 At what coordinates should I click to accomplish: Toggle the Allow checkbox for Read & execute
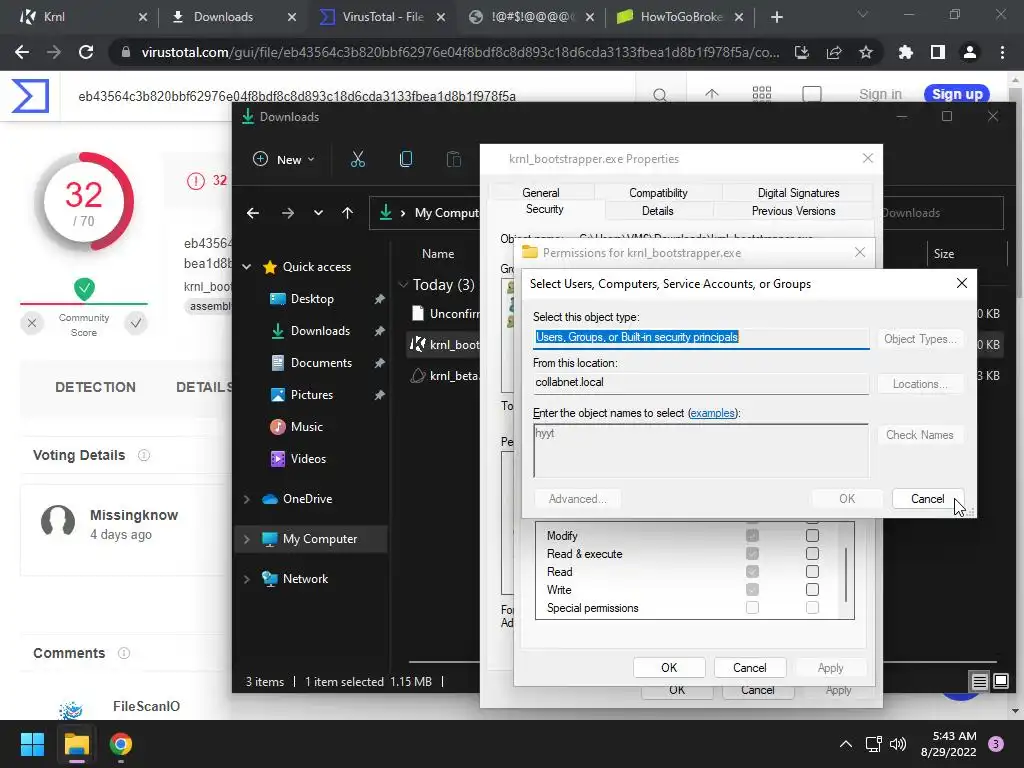752,554
